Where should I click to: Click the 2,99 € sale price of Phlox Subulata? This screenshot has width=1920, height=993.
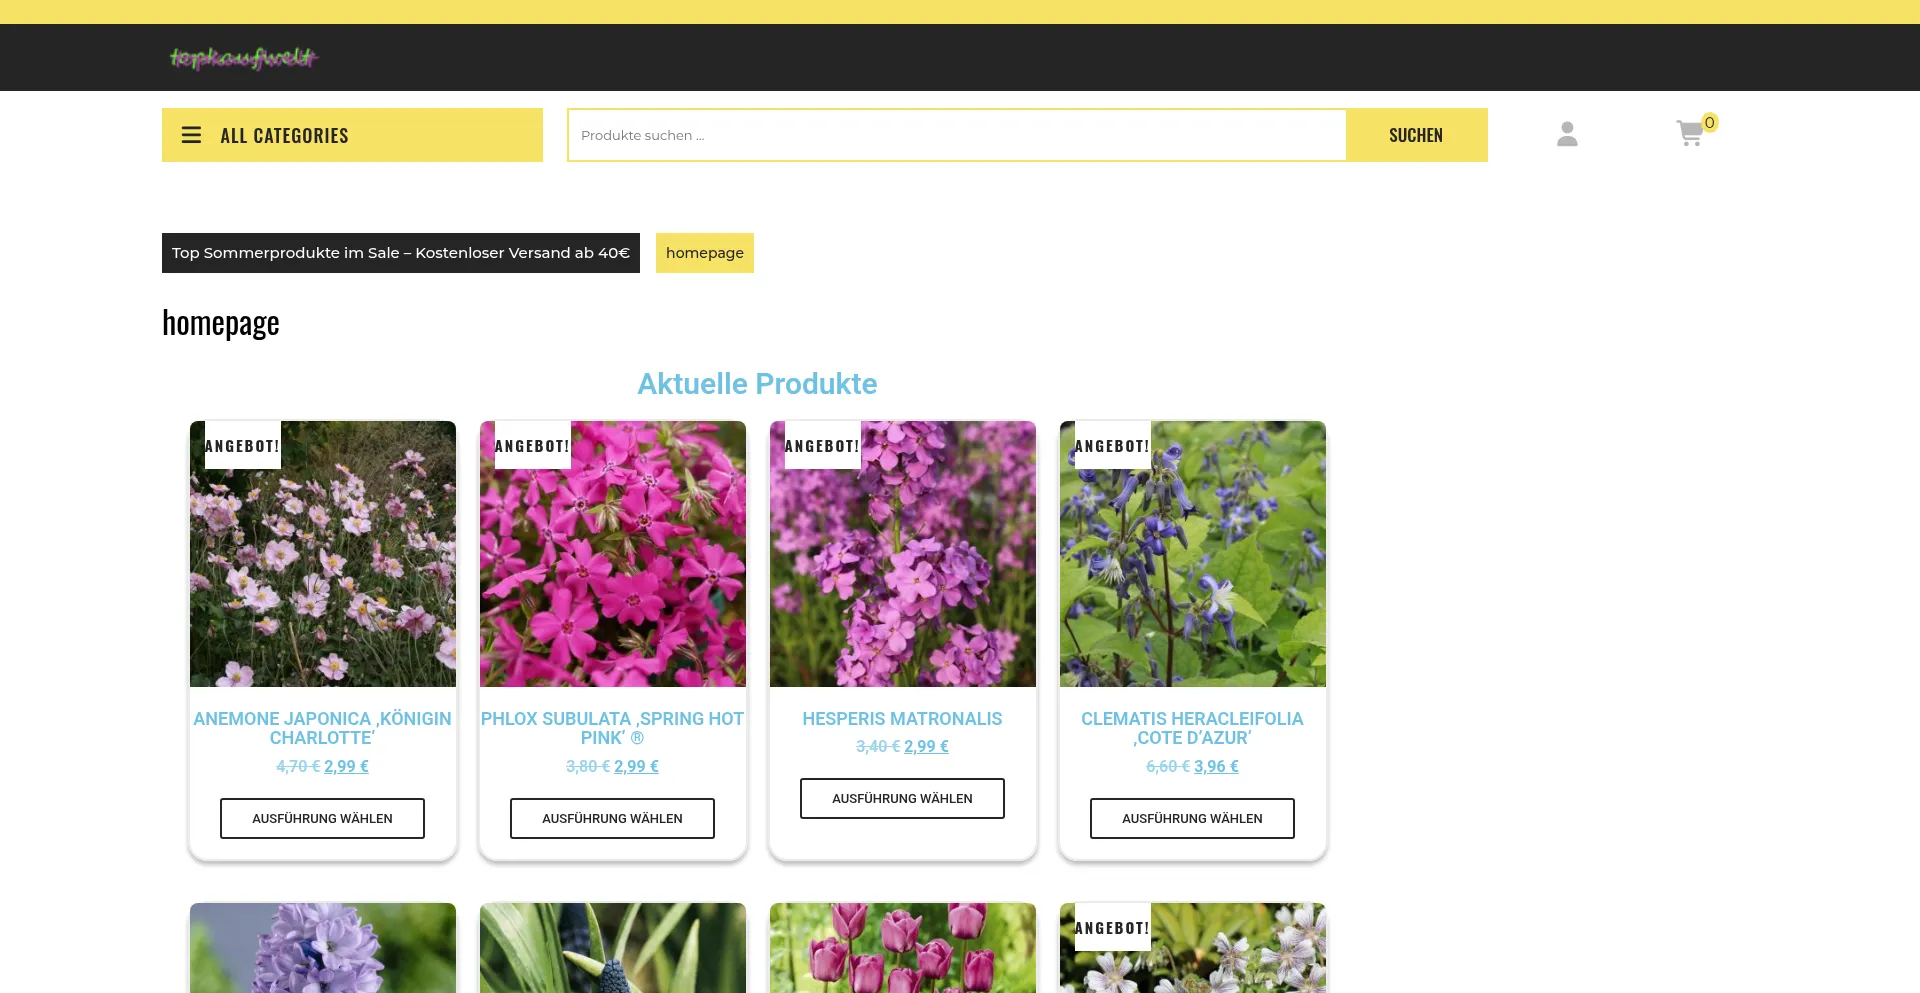click(636, 767)
